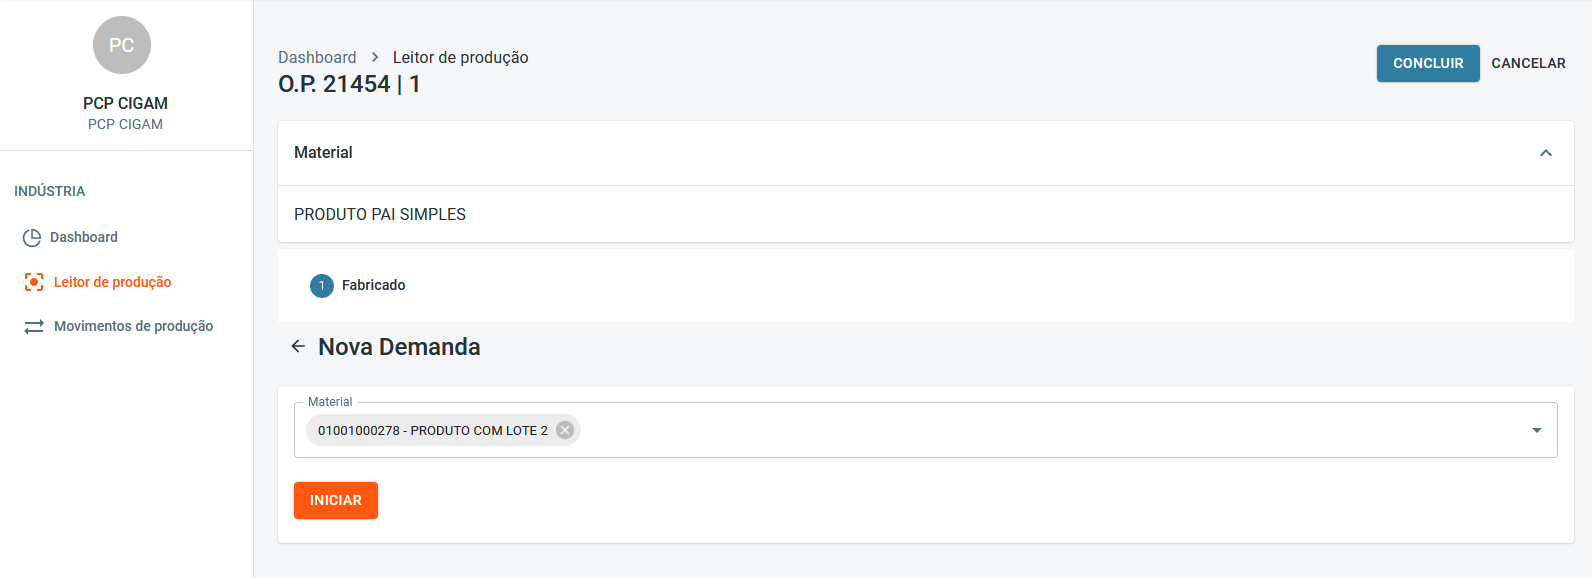Image resolution: width=1592 pixels, height=578 pixels.
Task: Go back using arrow beside Nova Demanda
Action: click(298, 347)
